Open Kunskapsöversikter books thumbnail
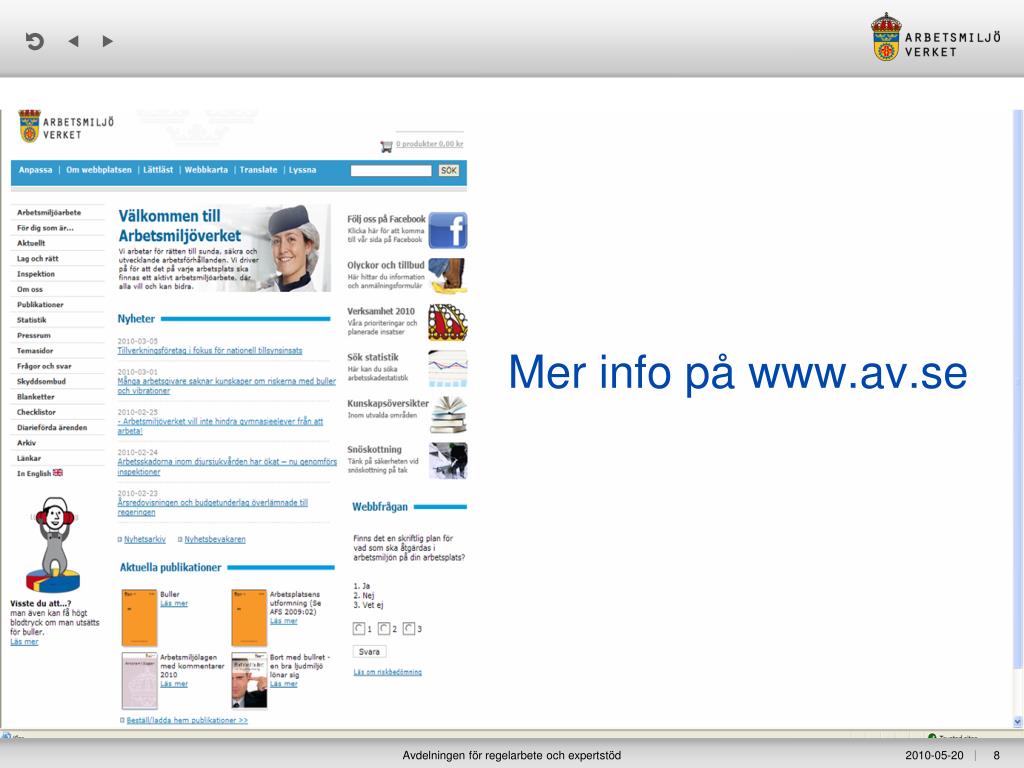 click(x=448, y=415)
